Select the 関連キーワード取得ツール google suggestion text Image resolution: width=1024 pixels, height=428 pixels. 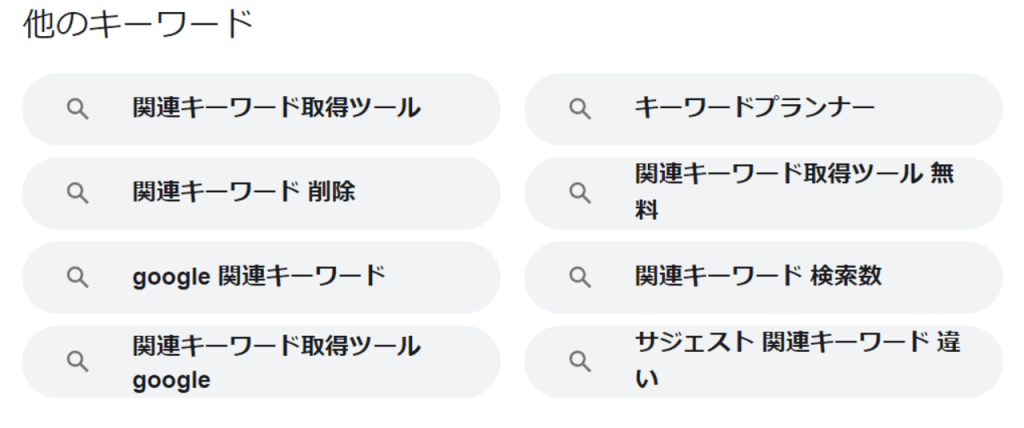(276, 362)
